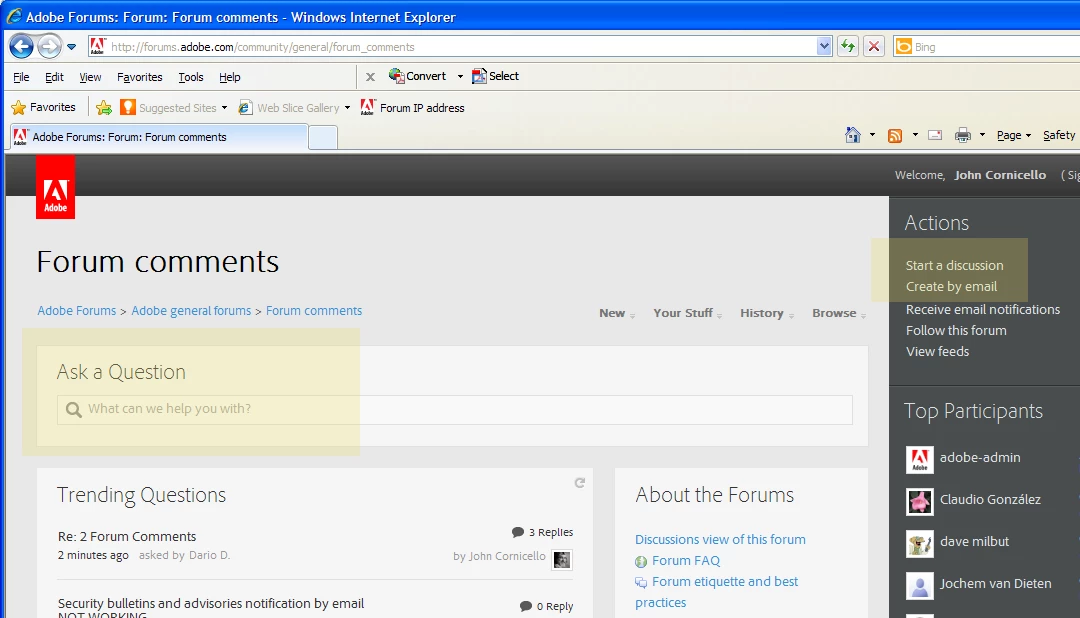Go to Adobe general forums breadcrumb

point(191,311)
